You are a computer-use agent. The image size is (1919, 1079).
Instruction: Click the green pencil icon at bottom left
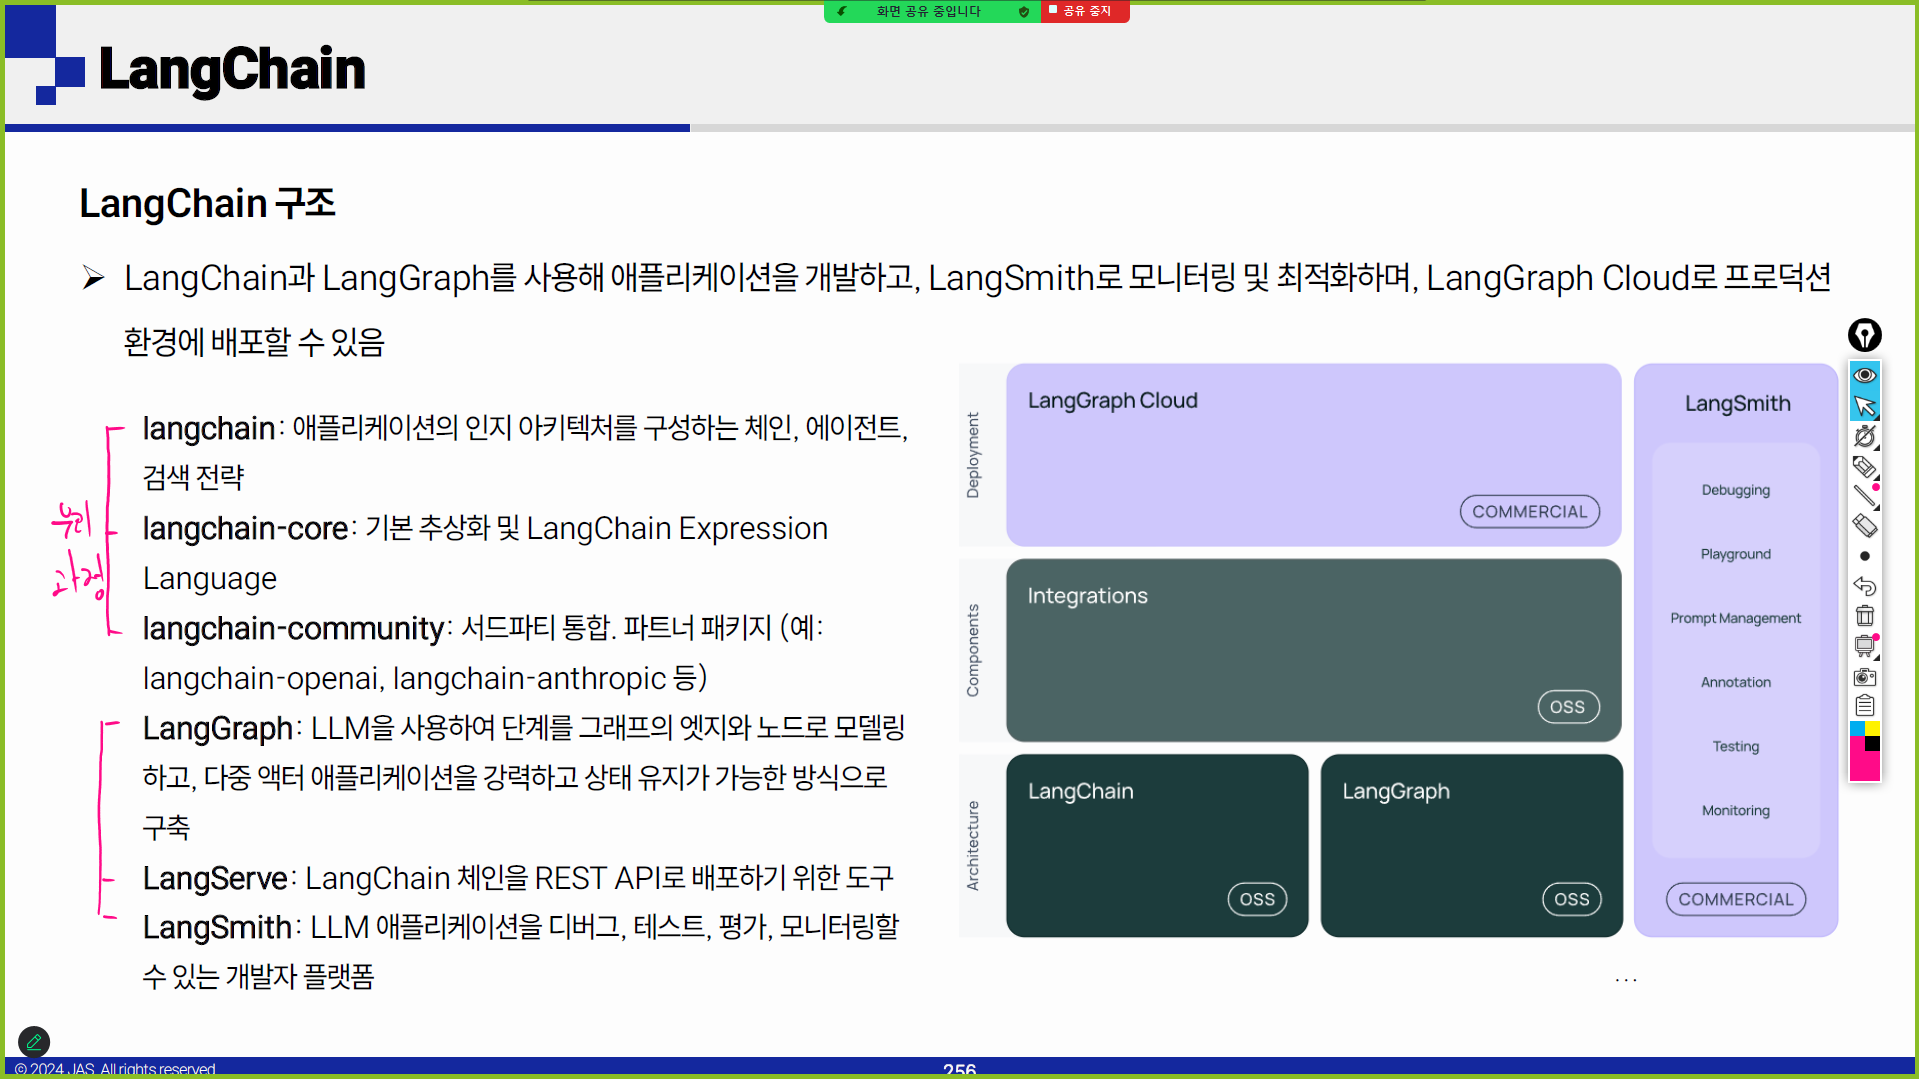click(x=34, y=1042)
